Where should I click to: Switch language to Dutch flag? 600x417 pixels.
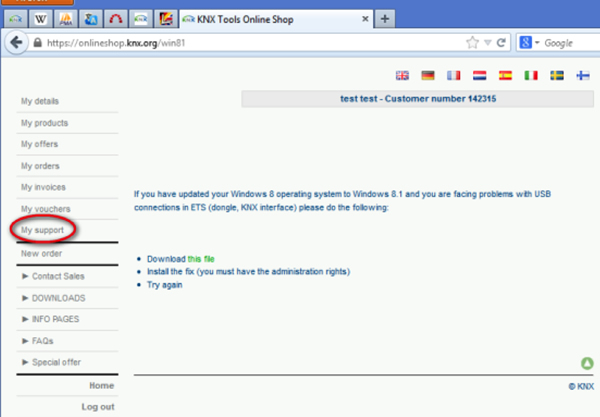[x=479, y=75]
